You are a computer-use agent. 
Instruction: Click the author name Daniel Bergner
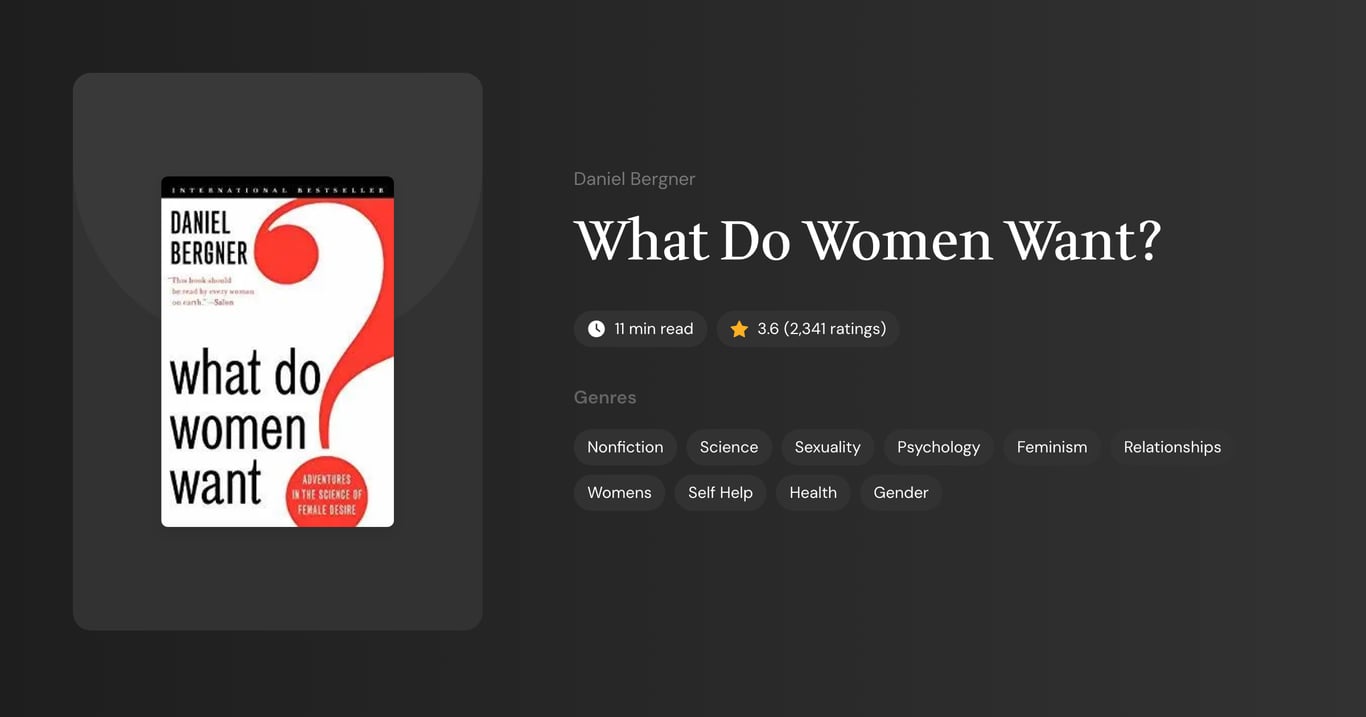(634, 178)
